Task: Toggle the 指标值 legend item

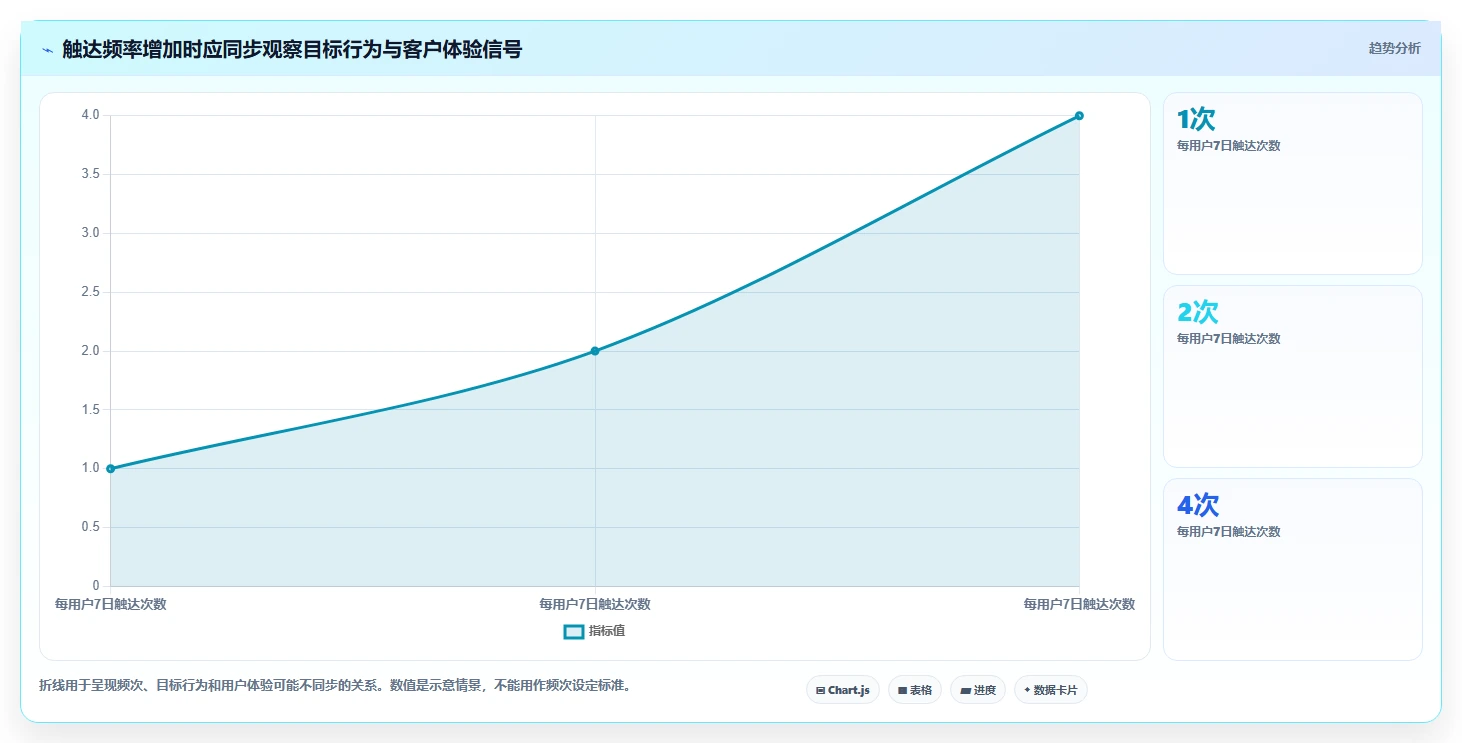Action: pos(595,631)
